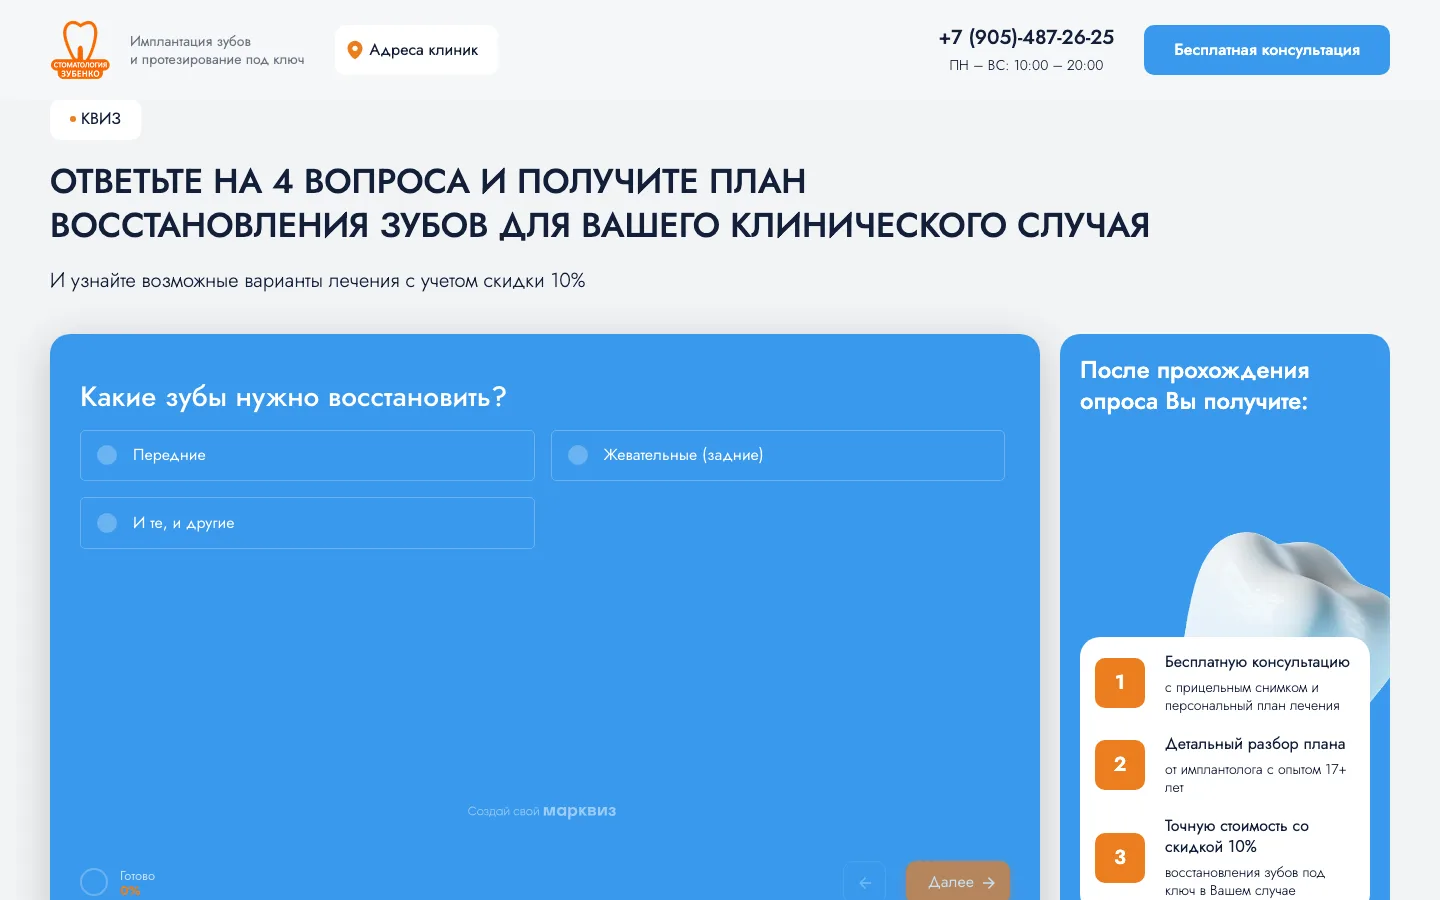This screenshot has height=900, width=1440.
Task: Select the КВИЗ label tag
Action: click(x=96, y=119)
